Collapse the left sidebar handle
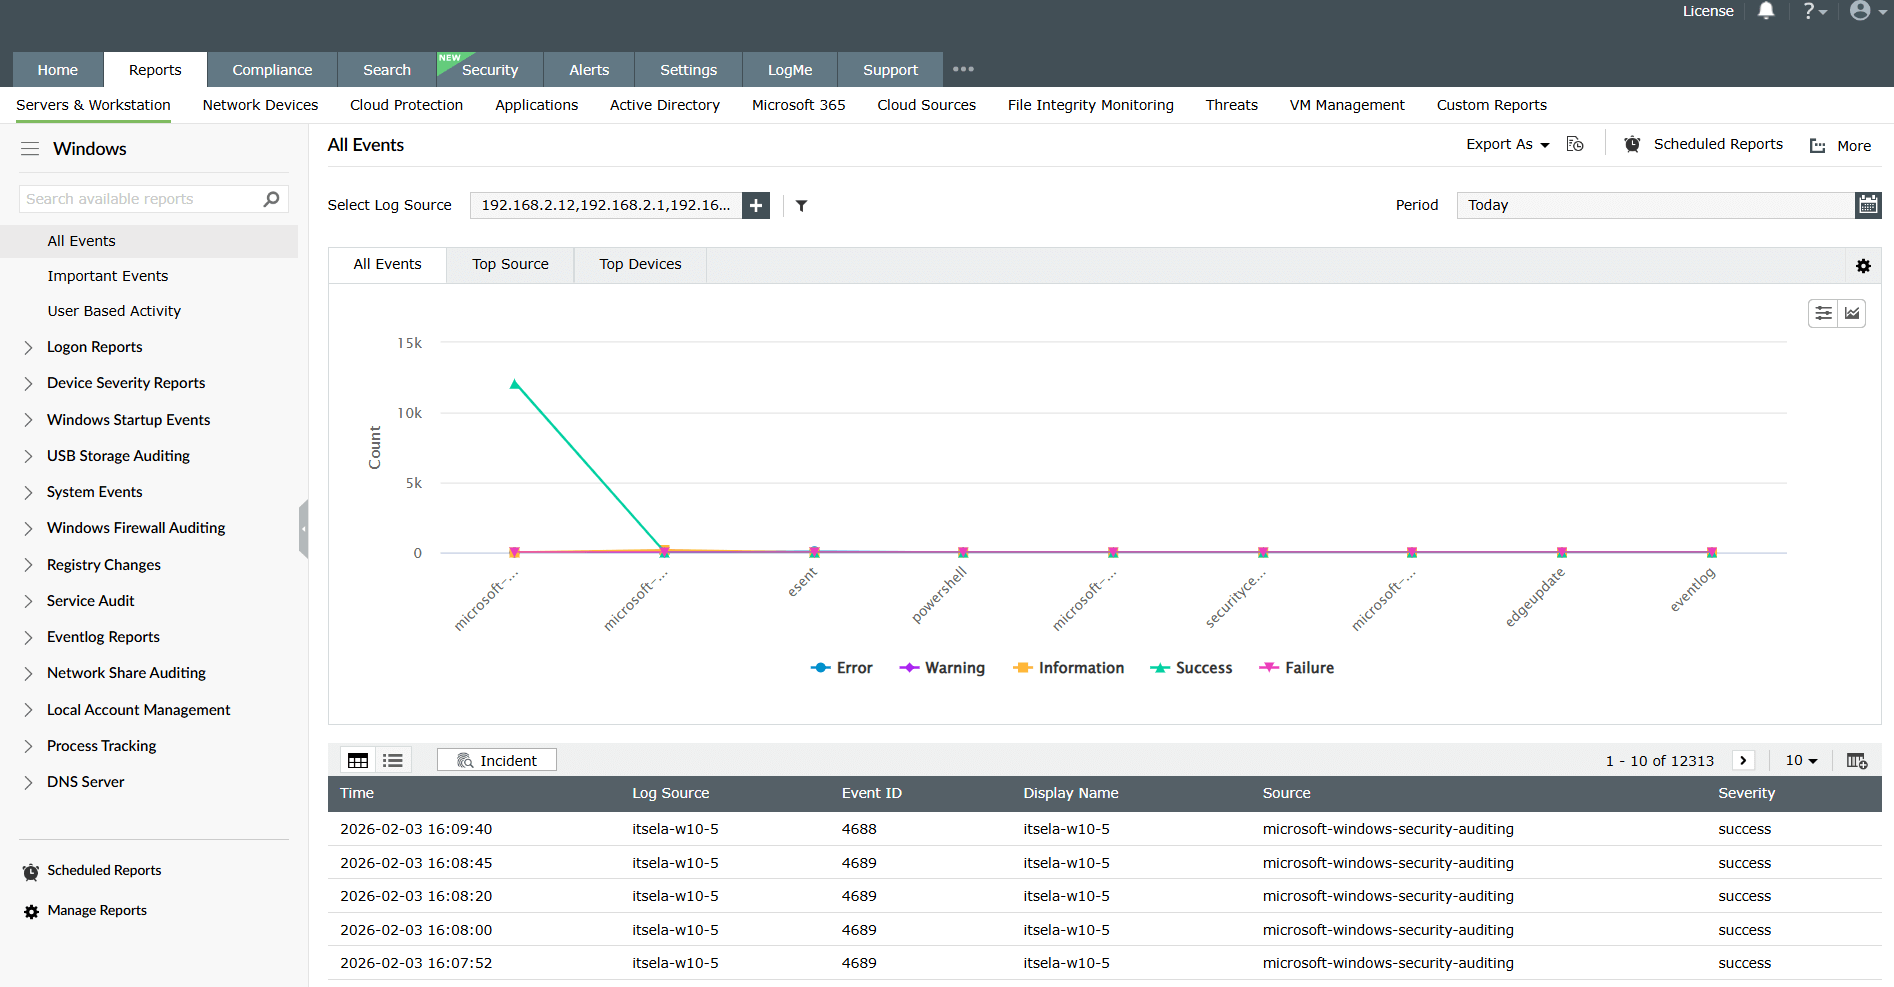1894x987 pixels. [x=303, y=528]
